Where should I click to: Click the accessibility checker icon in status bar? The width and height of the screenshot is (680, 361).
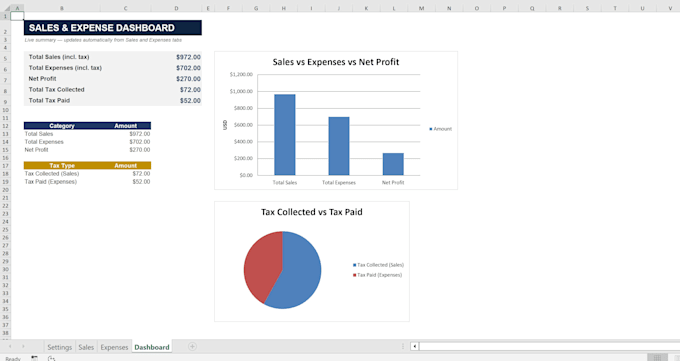tap(51, 358)
